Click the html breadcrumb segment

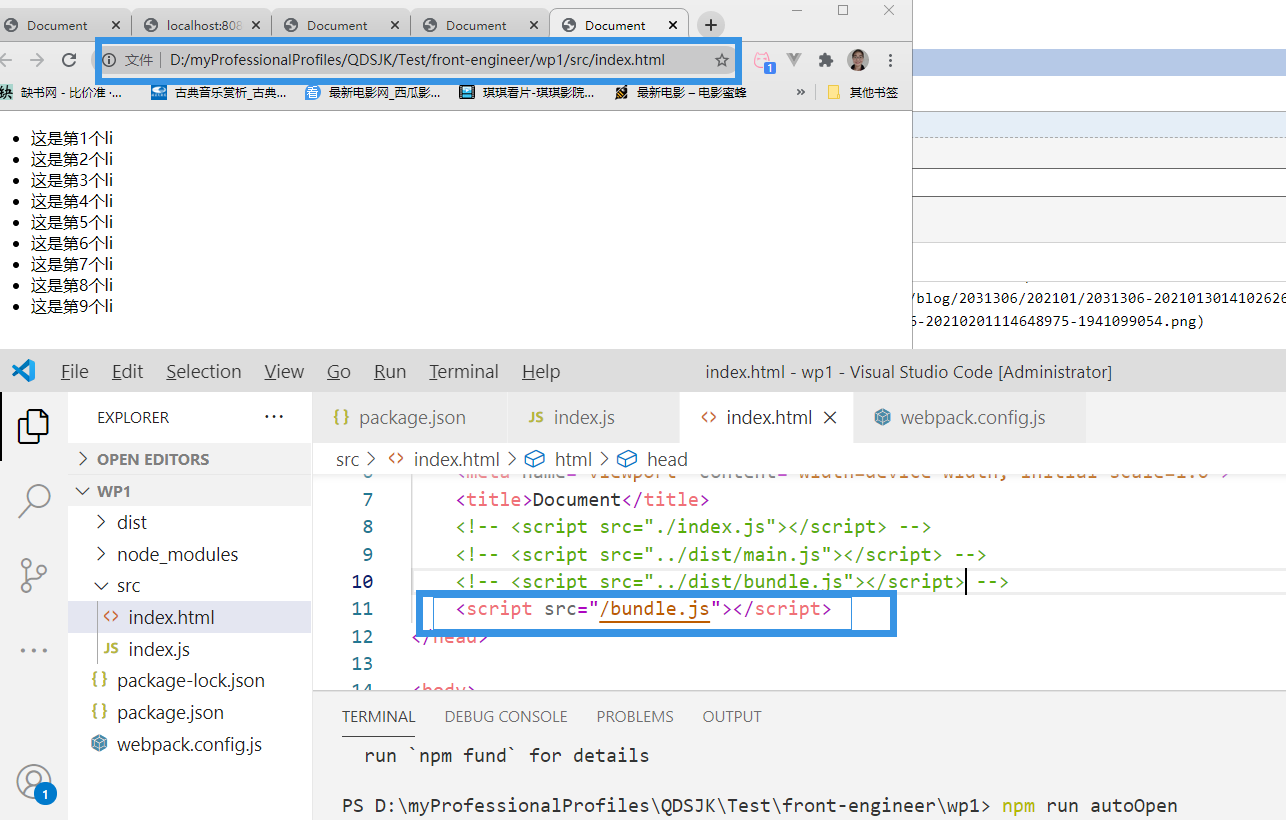pyautogui.click(x=560, y=459)
